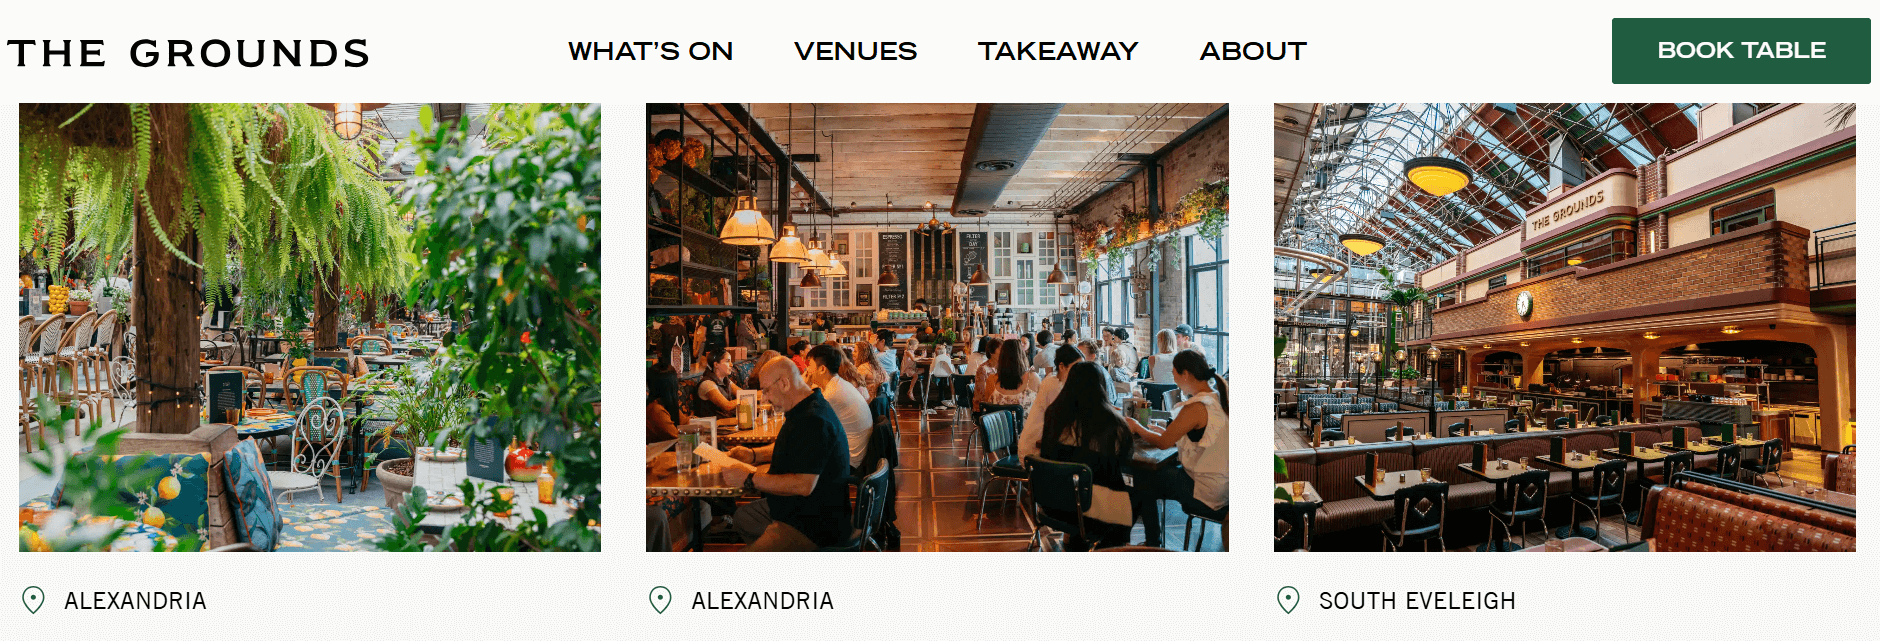This screenshot has height=641, width=1880.
Task: Open the South Eveleigh venue photo
Action: (1564, 327)
